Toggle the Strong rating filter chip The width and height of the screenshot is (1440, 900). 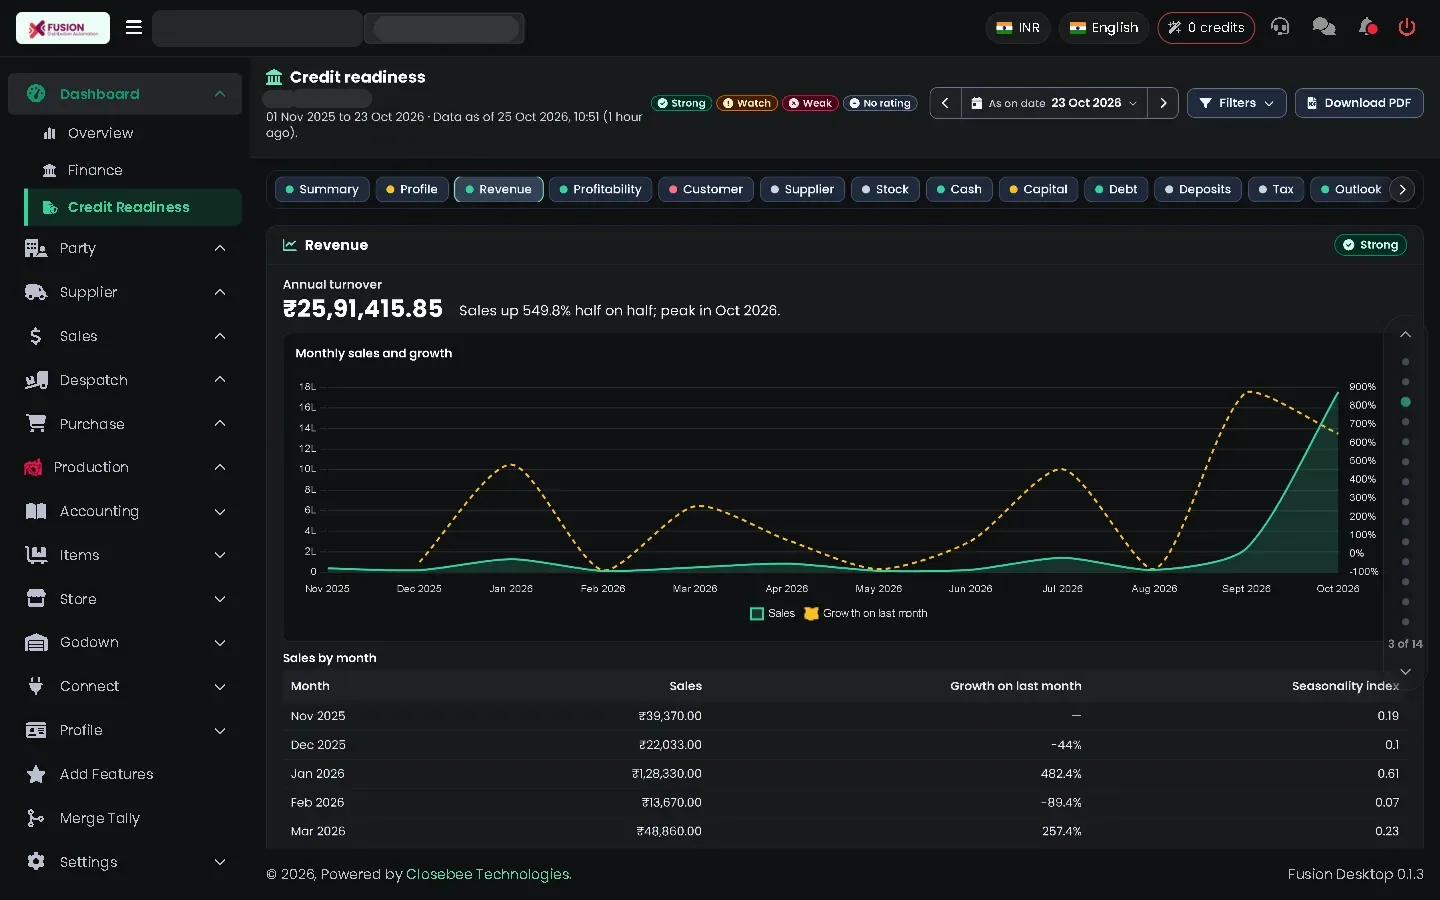pyautogui.click(x=681, y=103)
